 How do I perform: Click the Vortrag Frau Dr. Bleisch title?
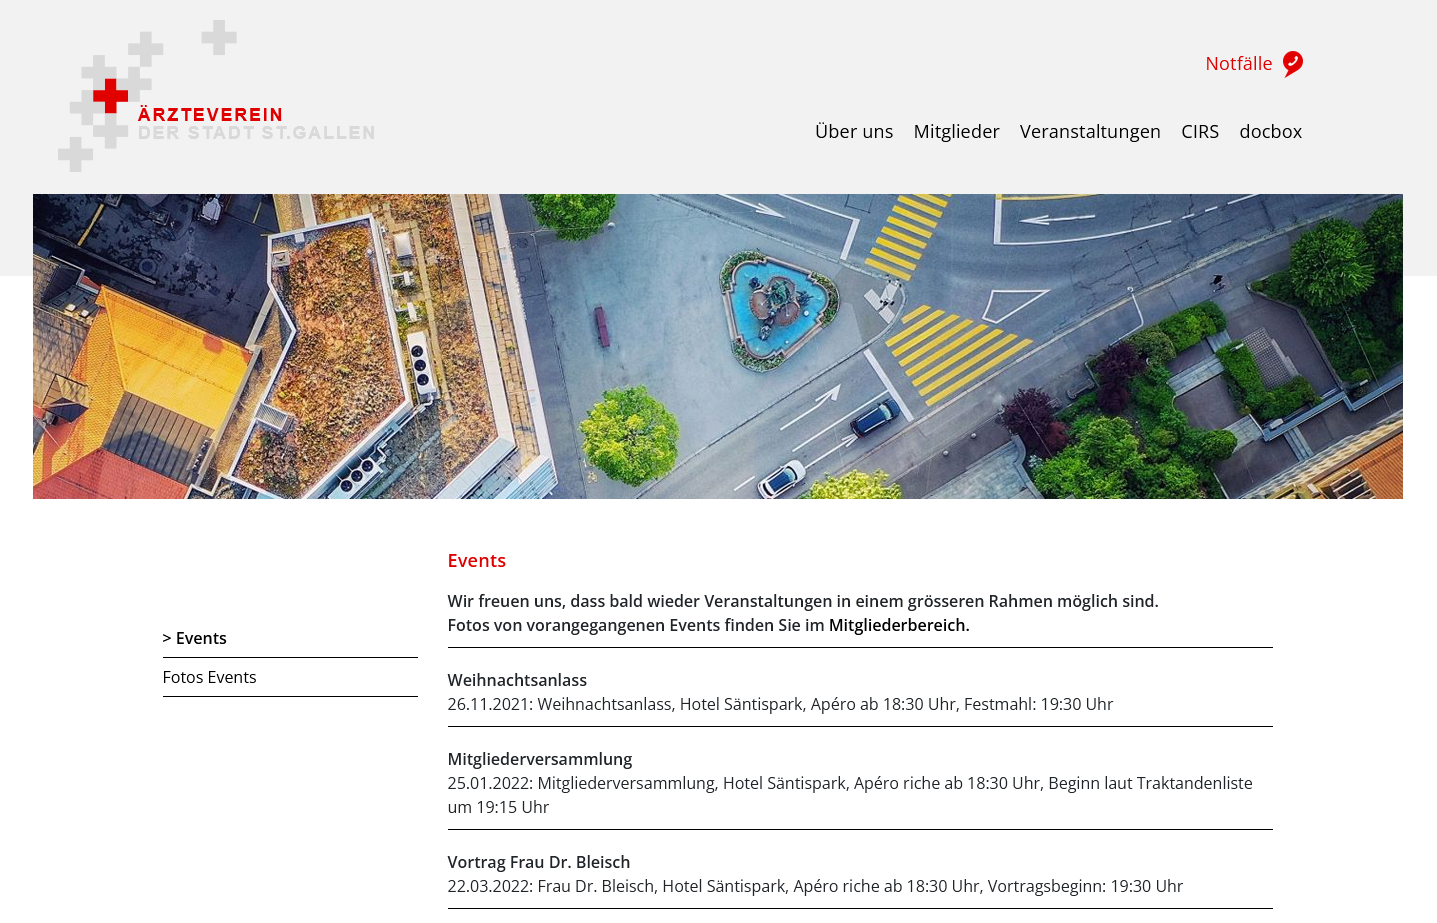pos(538,862)
